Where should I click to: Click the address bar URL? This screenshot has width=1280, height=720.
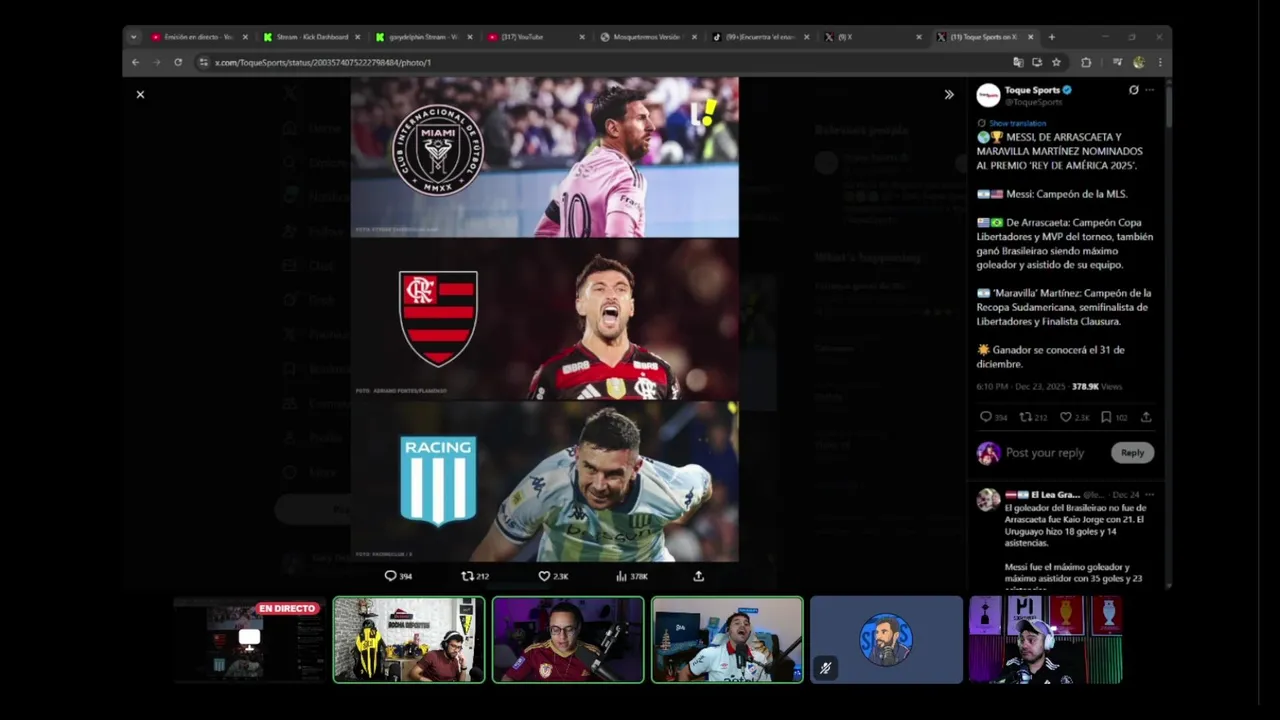[323, 62]
